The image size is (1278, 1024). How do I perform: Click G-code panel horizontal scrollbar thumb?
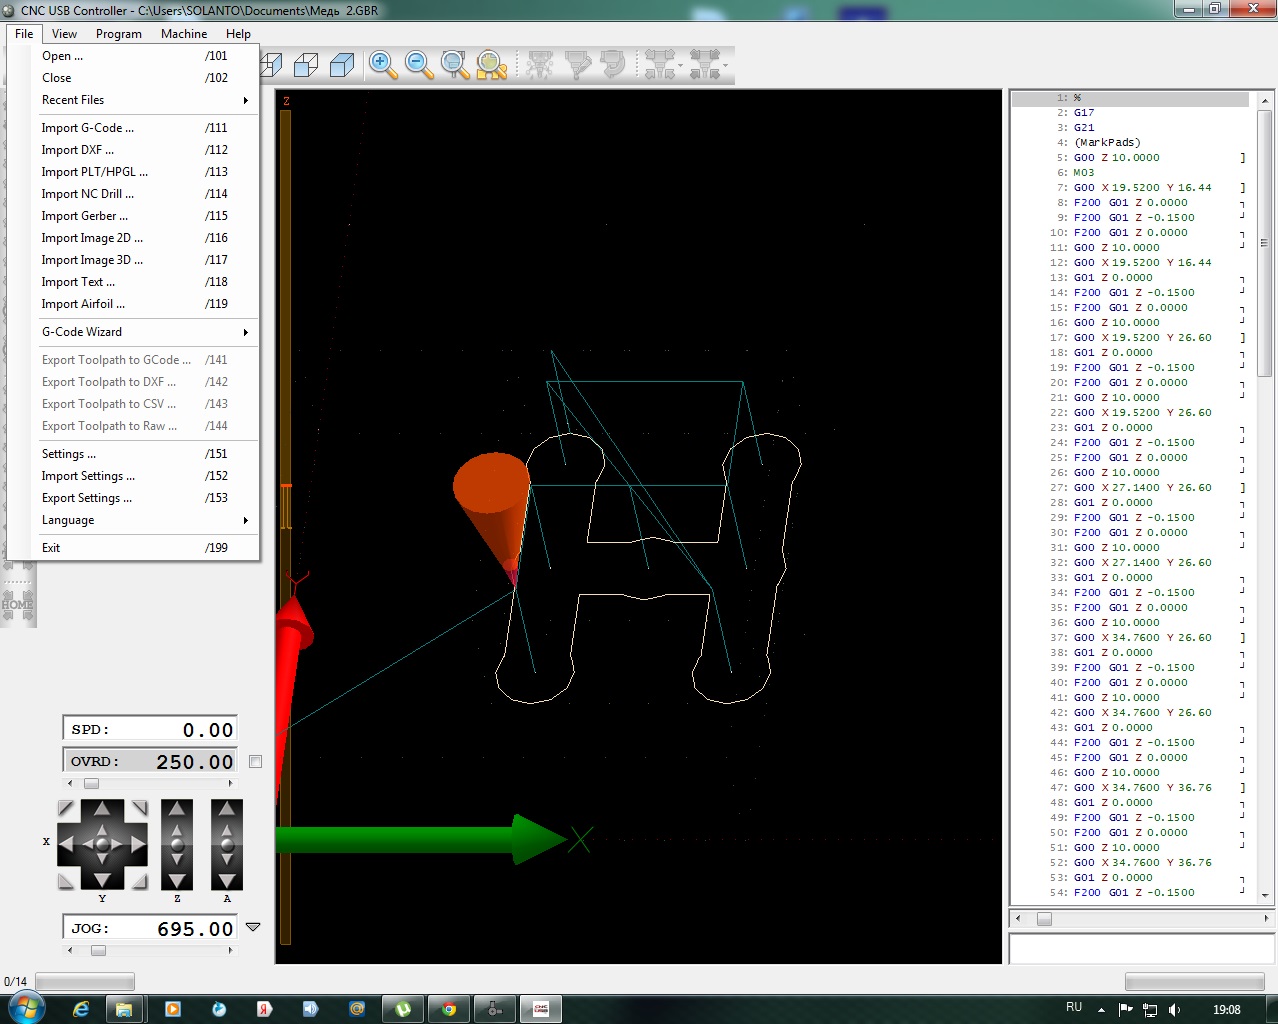pyautogui.click(x=1044, y=919)
